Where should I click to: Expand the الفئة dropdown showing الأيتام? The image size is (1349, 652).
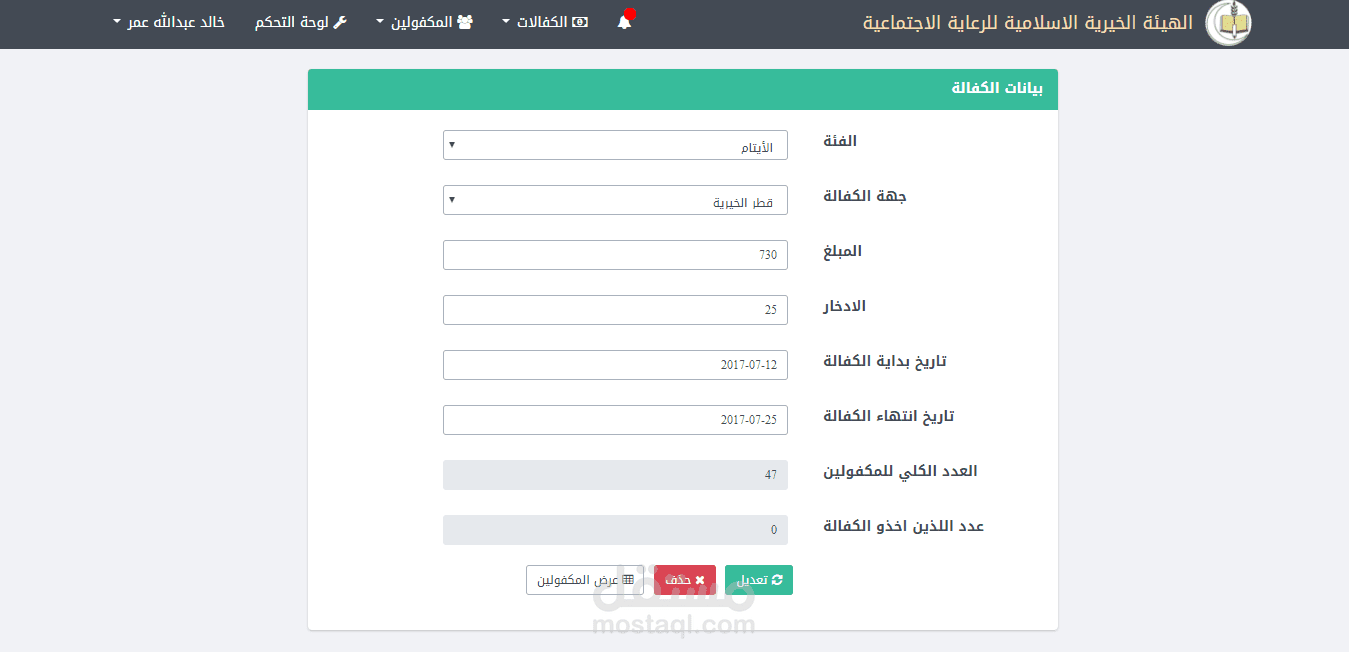615,145
